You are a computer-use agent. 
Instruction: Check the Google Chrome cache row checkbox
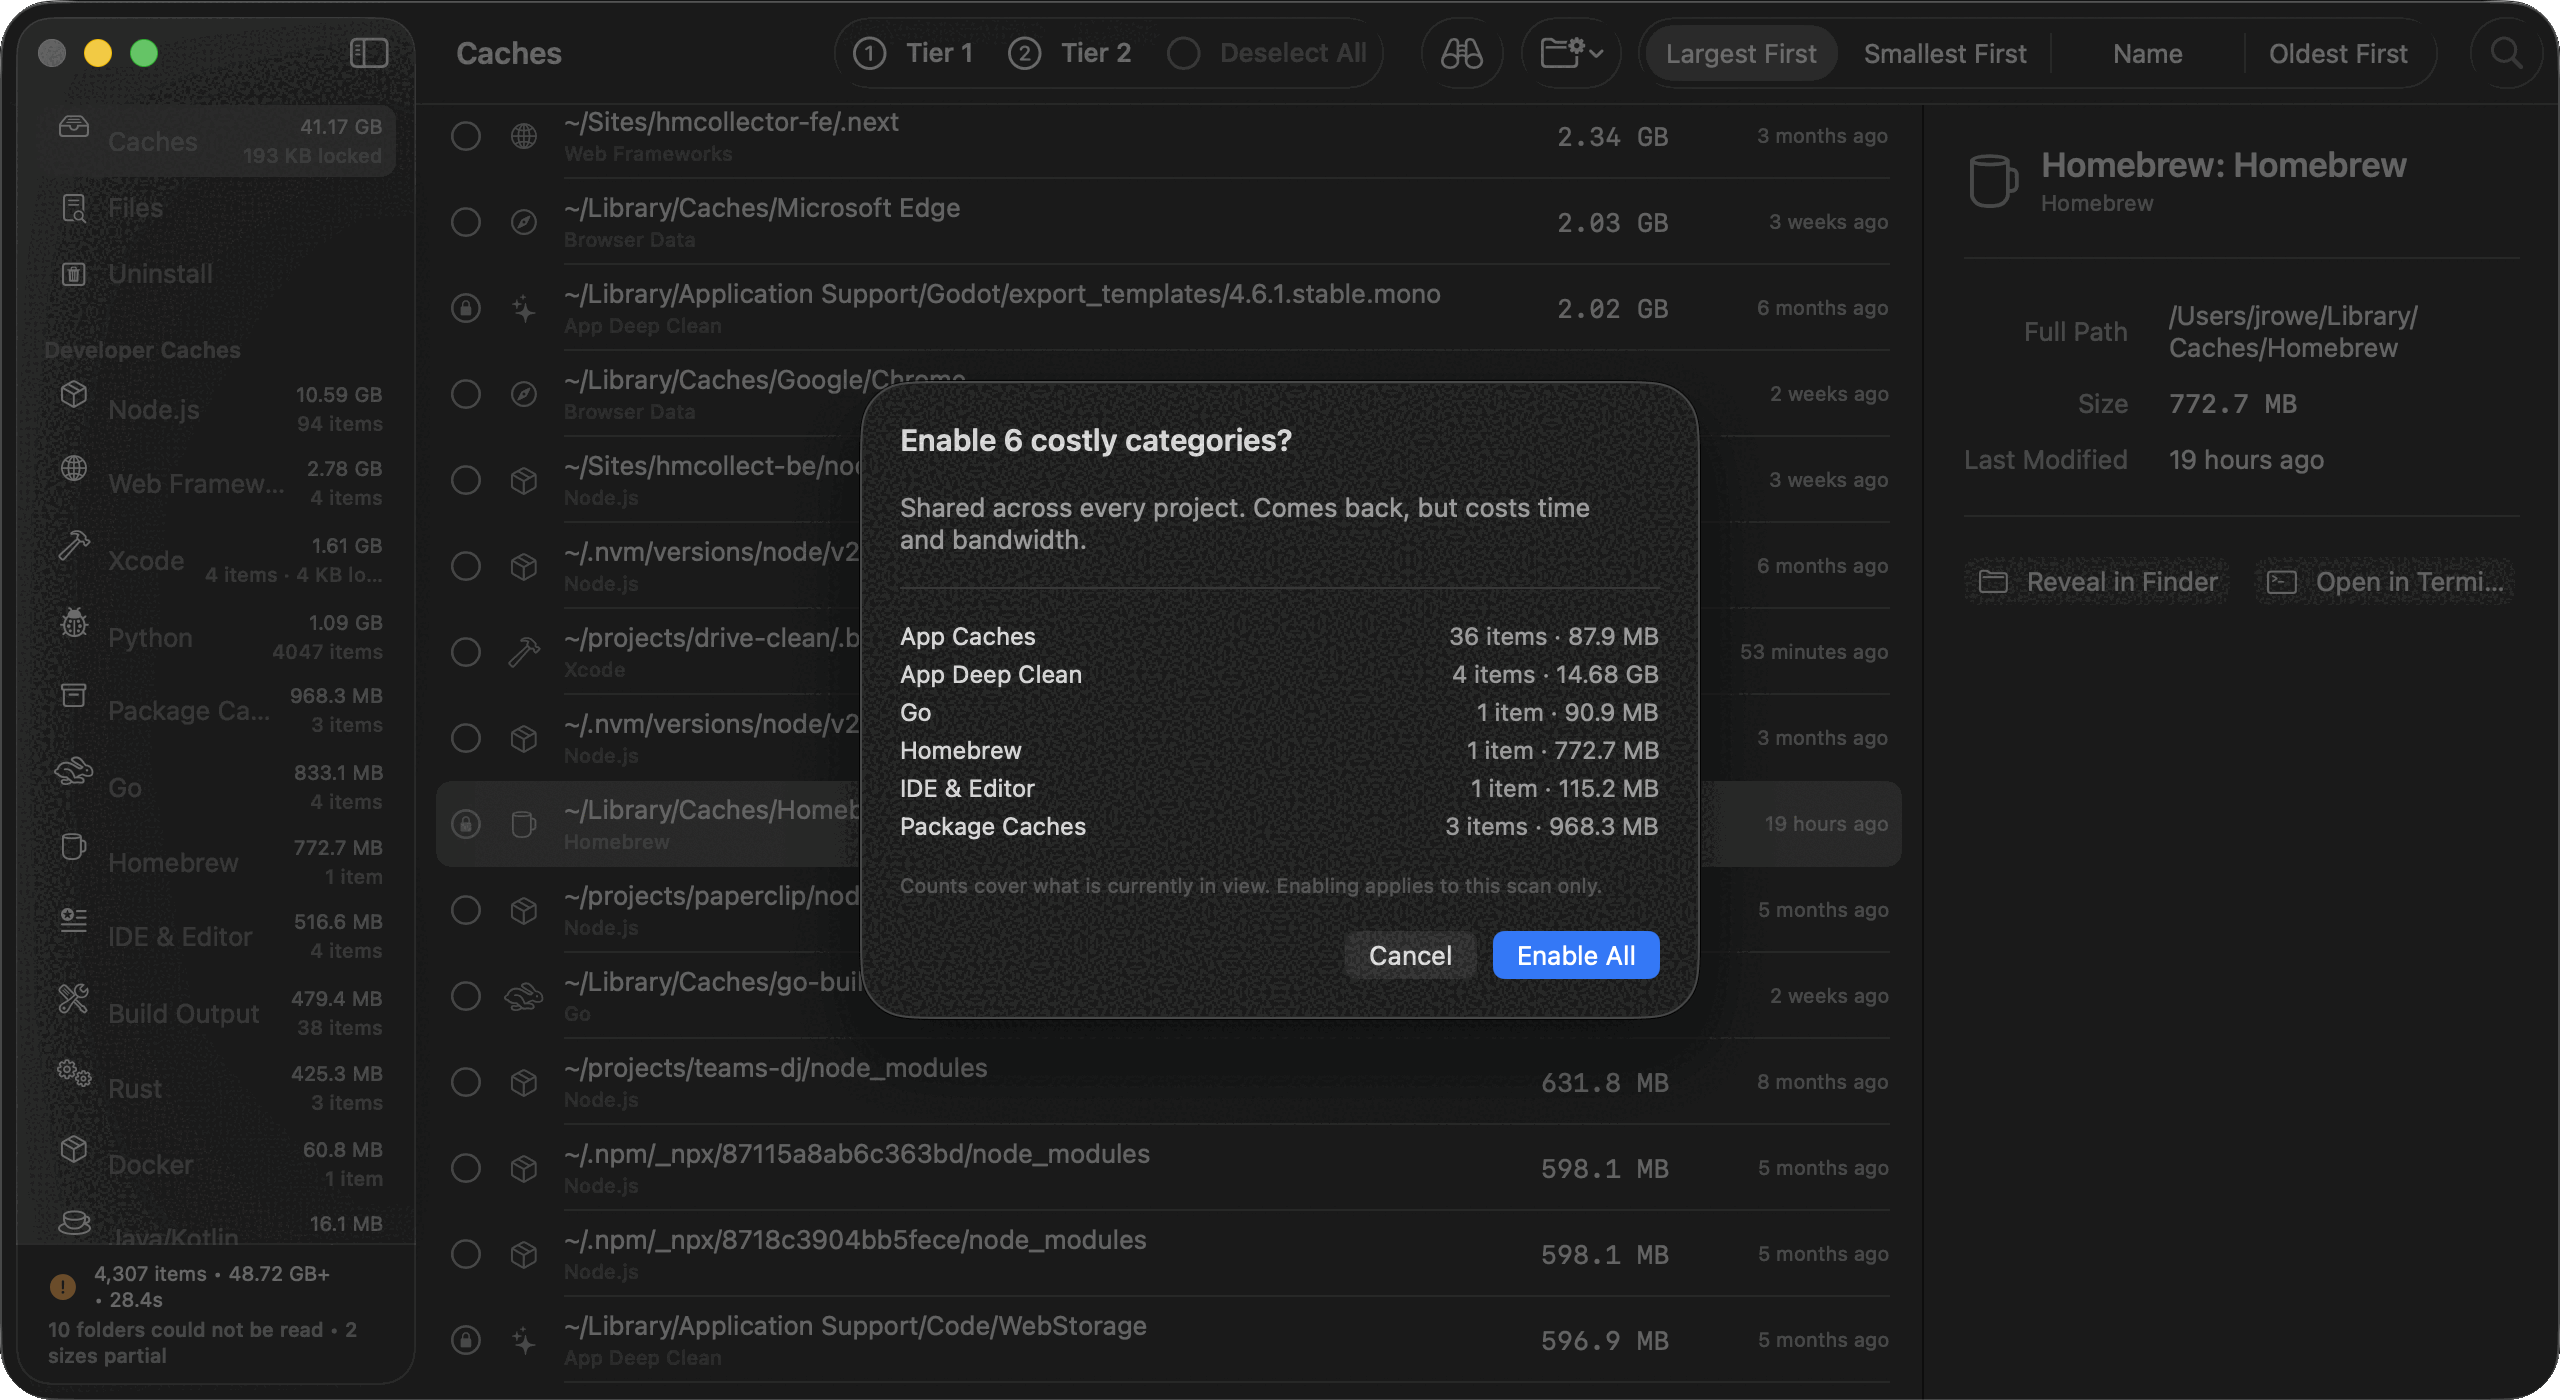(x=466, y=394)
